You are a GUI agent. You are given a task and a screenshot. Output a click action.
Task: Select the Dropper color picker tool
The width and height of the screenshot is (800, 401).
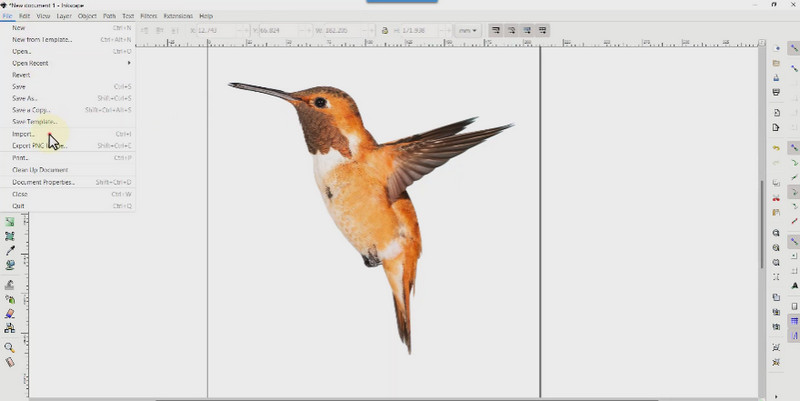click(x=10, y=251)
